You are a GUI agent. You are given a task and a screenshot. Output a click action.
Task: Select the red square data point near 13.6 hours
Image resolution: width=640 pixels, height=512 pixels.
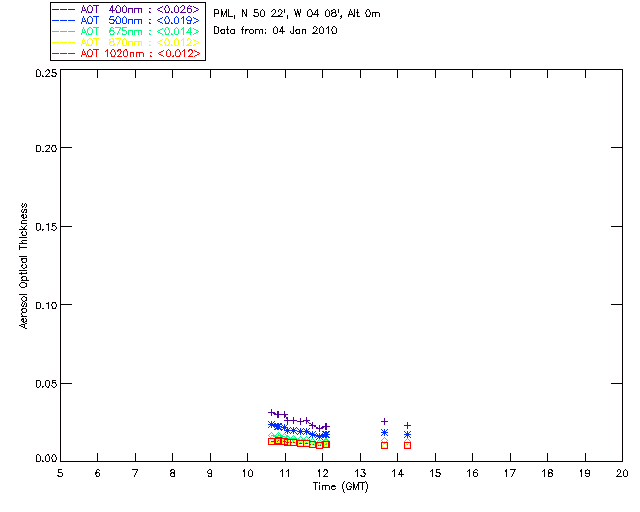coord(384,445)
